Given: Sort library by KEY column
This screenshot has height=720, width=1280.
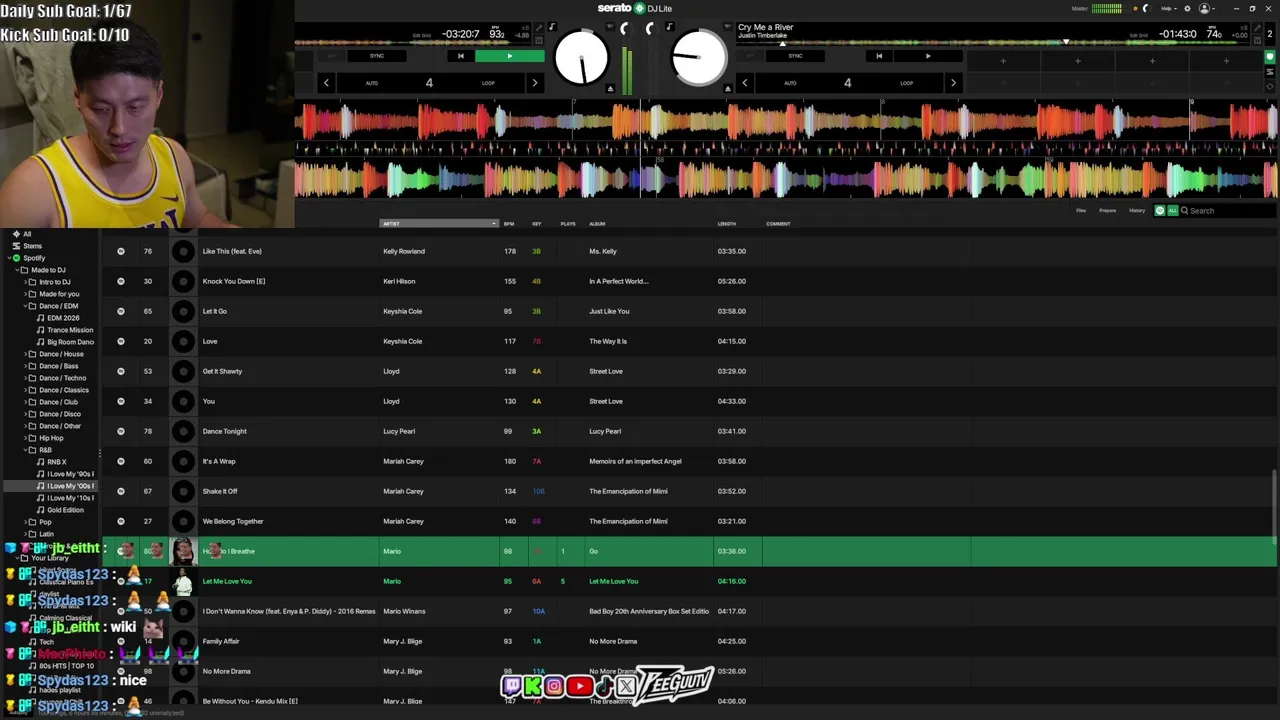Looking at the screenshot, I should tap(537, 224).
